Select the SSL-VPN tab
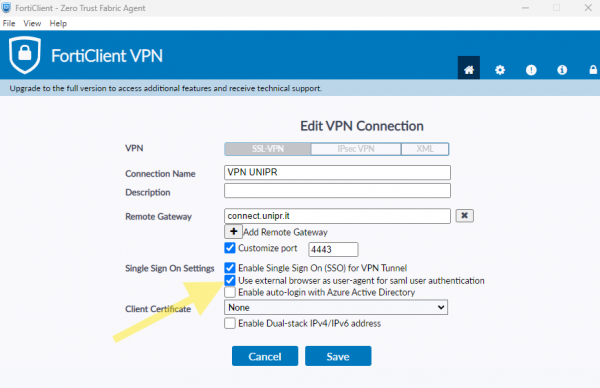The width and height of the screenshot is (600, 388). [x=268, y=149]
